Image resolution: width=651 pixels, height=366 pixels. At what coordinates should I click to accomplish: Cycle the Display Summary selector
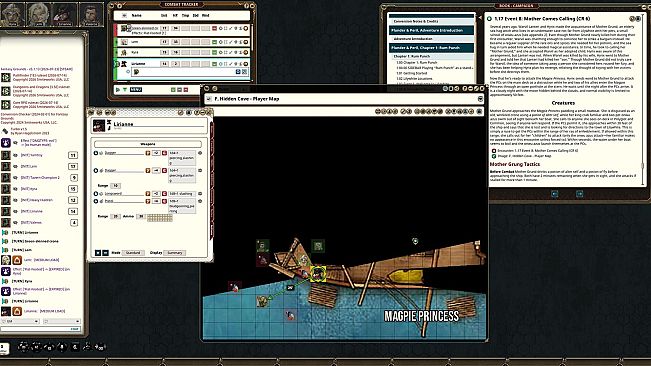(x=175, y=253)
